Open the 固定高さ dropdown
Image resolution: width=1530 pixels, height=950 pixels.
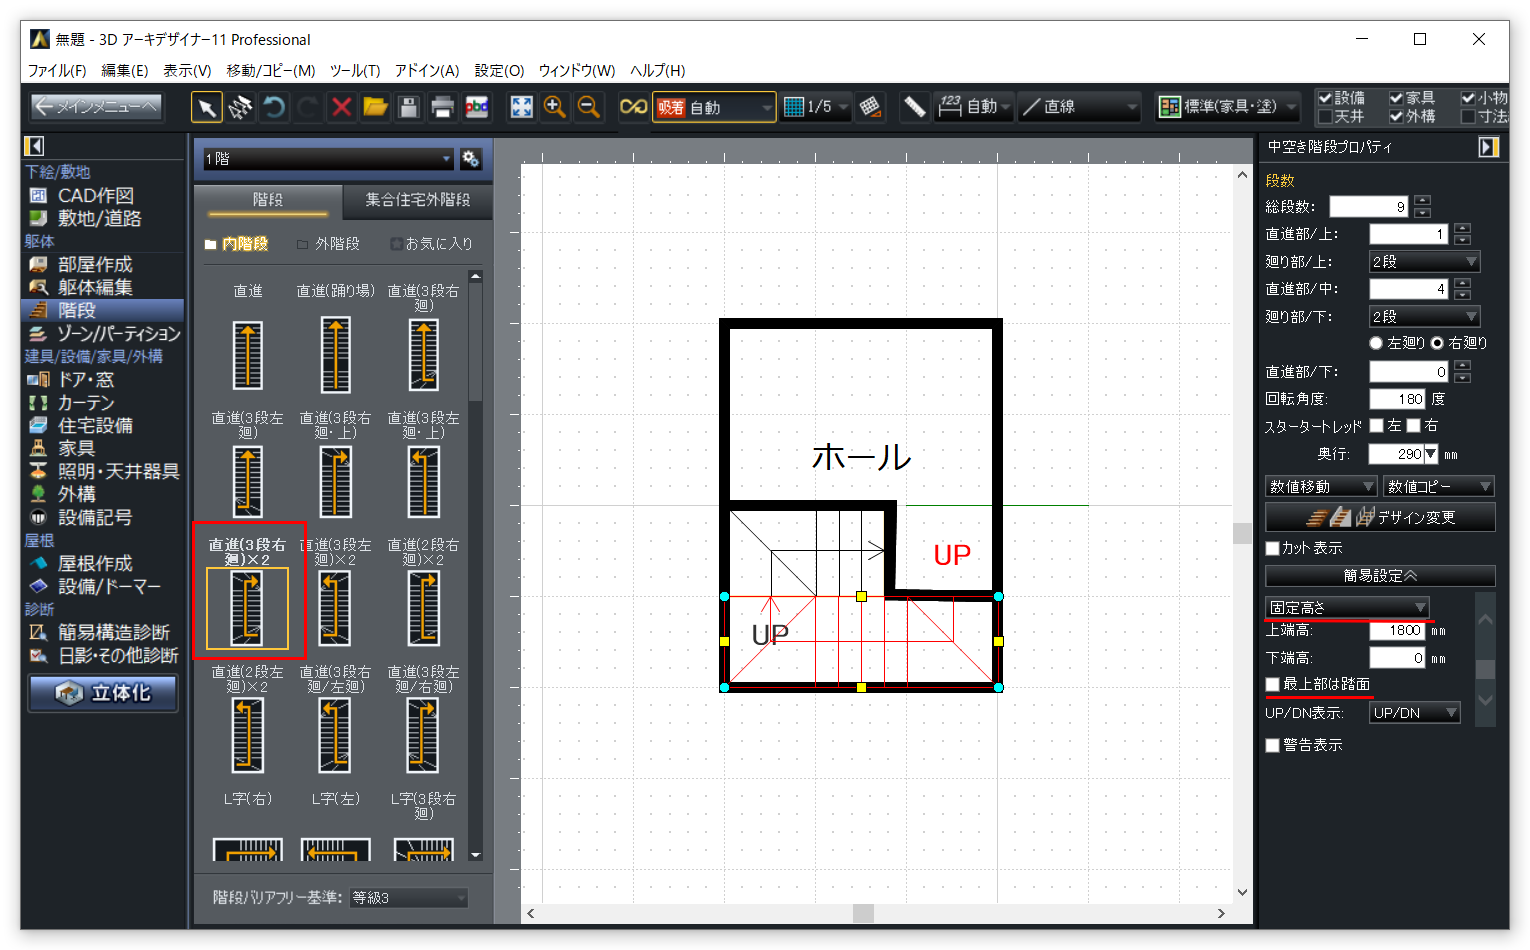(x=1346, y=608)
